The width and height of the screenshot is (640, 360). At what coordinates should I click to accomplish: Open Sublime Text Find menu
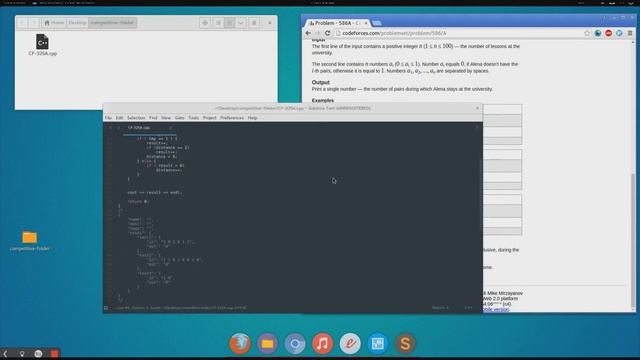click(153, 118)
